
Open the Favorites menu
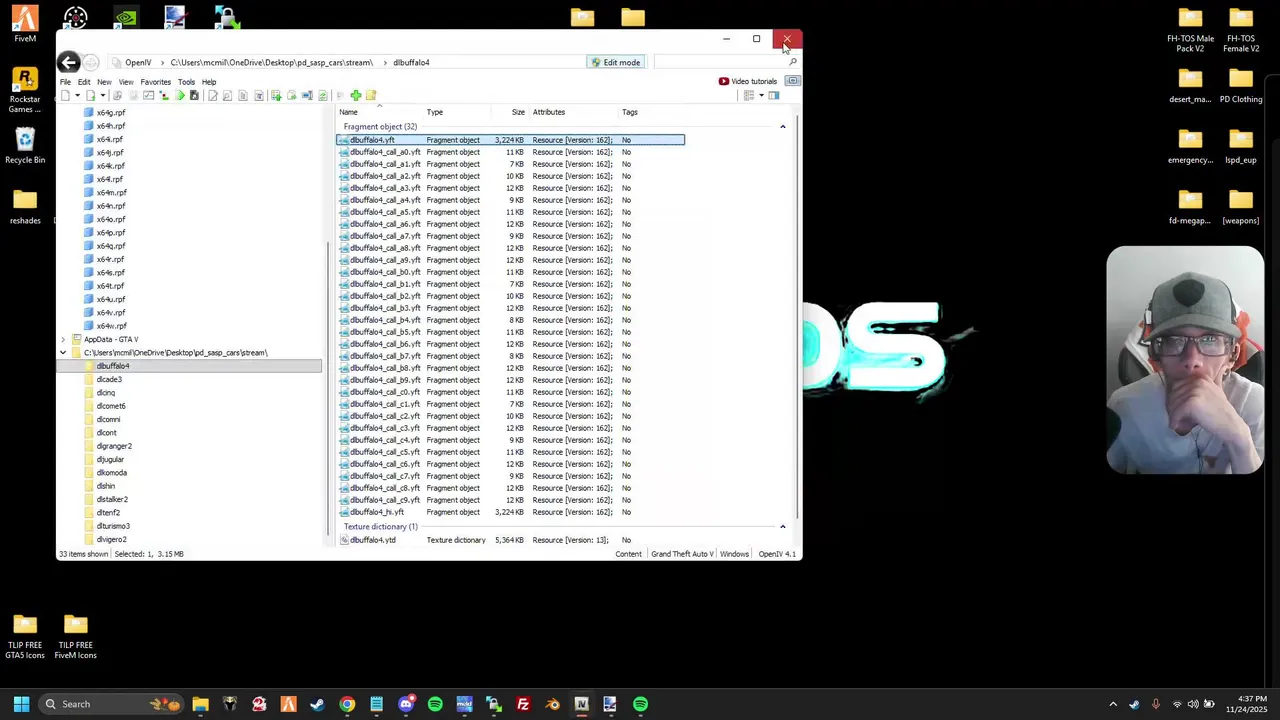point(155,82)
